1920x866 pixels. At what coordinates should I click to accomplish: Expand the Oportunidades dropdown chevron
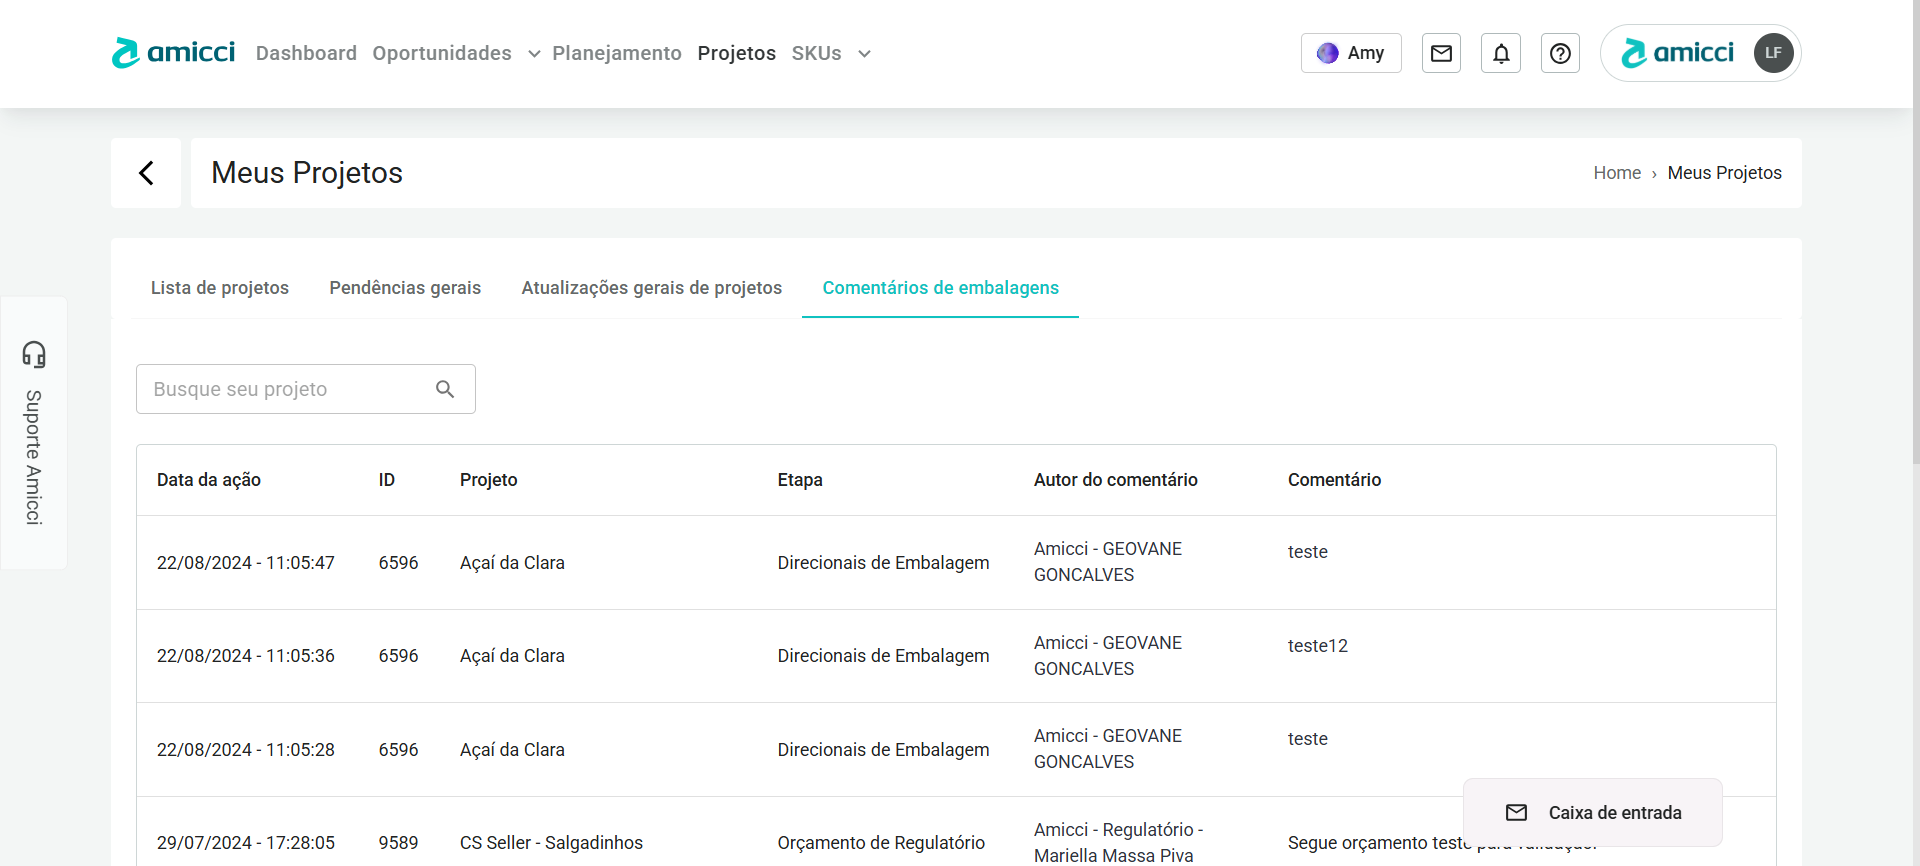pos(534,54)
